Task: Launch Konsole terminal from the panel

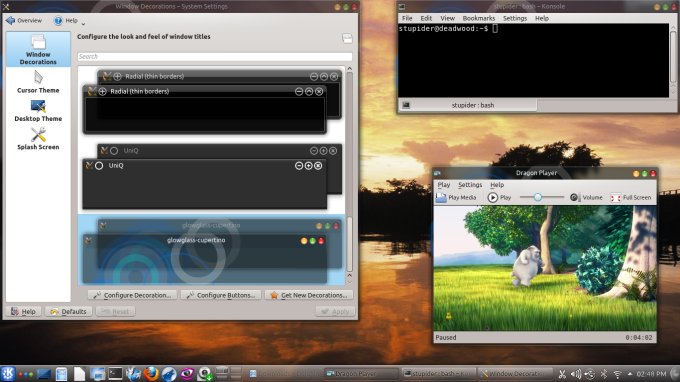Action: [x=115, y=374]
